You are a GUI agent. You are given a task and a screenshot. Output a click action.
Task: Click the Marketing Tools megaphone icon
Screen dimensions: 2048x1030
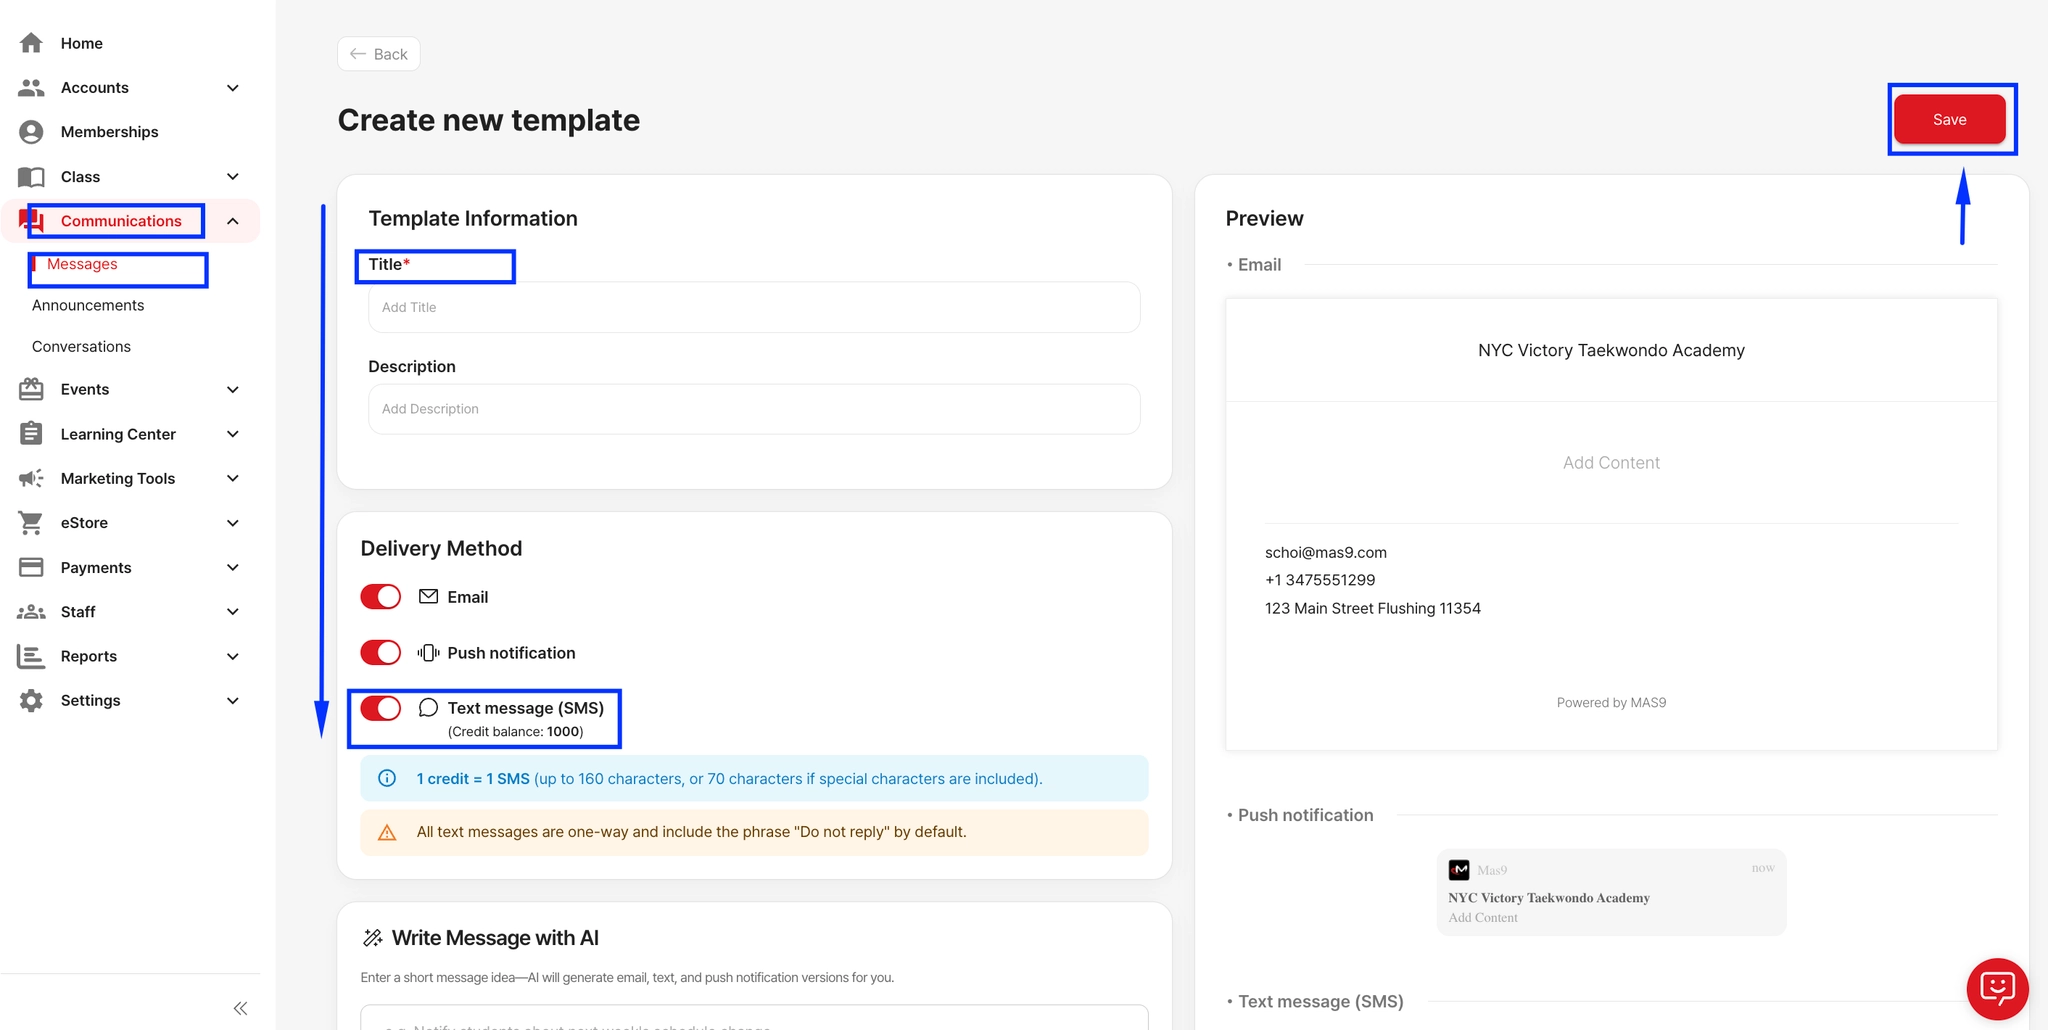click(31, 478)
